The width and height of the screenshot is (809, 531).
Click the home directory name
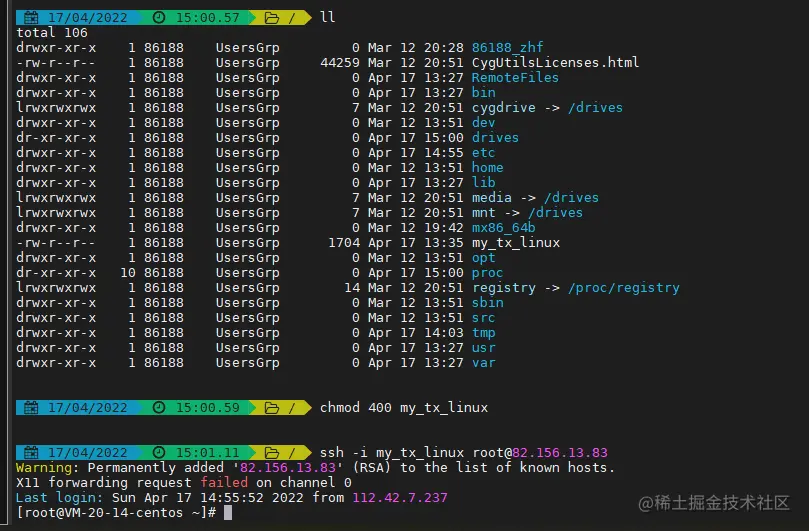point(488,167)
